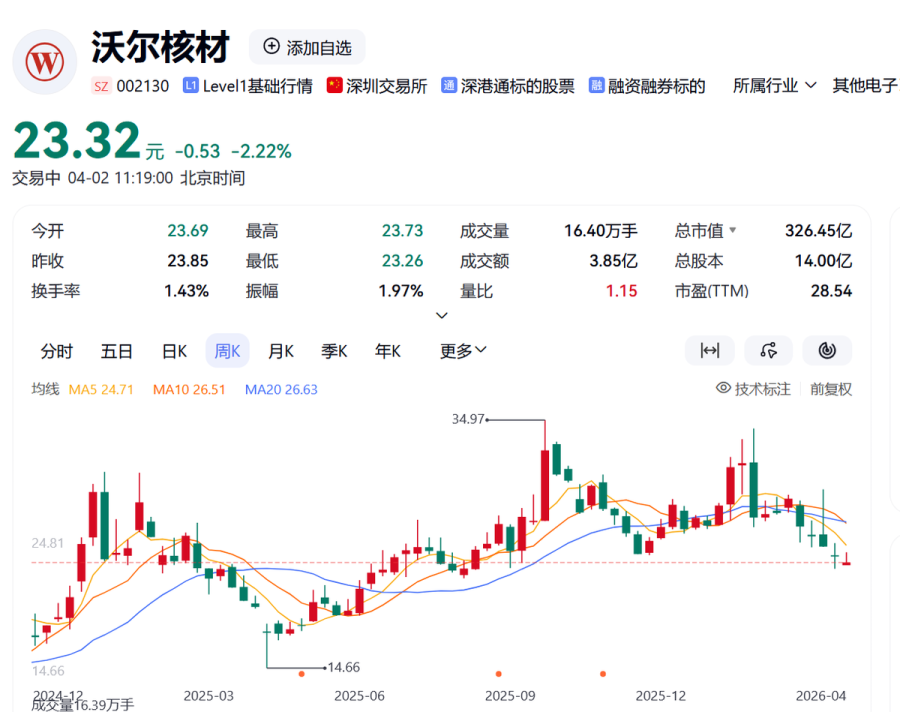Click the 沃尔核材 company logo
Screen dimensions: 900x712
[44, 62]
